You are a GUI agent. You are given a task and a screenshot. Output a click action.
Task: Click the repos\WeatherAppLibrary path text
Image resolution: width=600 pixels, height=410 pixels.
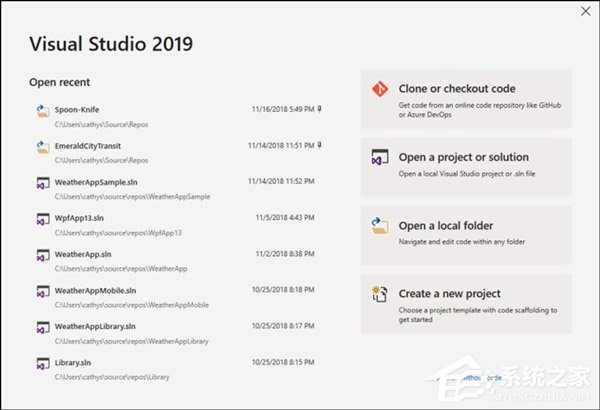pos(132,341)
